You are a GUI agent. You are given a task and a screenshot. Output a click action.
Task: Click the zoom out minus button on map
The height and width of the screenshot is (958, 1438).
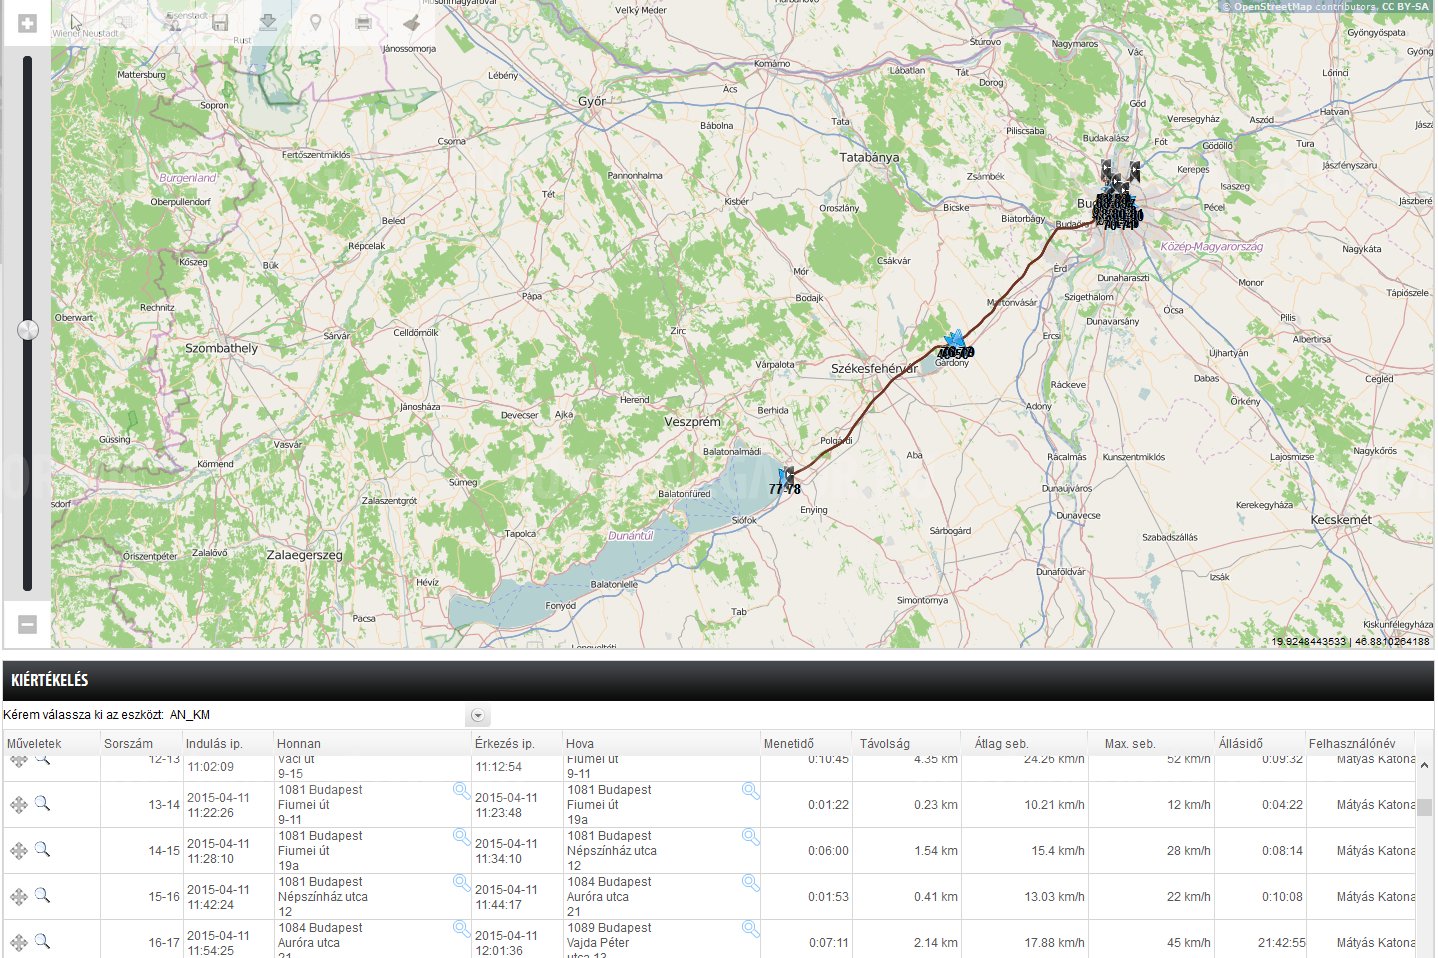(x=27, y=624)
